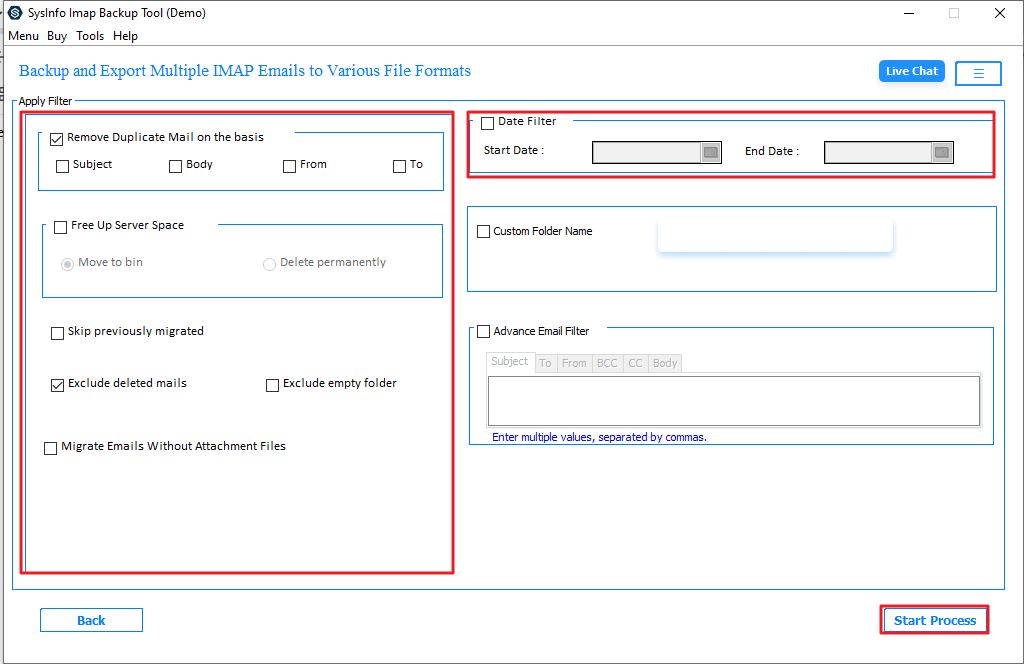1024x664 pixels.
Task: Switch to the BCC filter tab
Action: point(607,363)
